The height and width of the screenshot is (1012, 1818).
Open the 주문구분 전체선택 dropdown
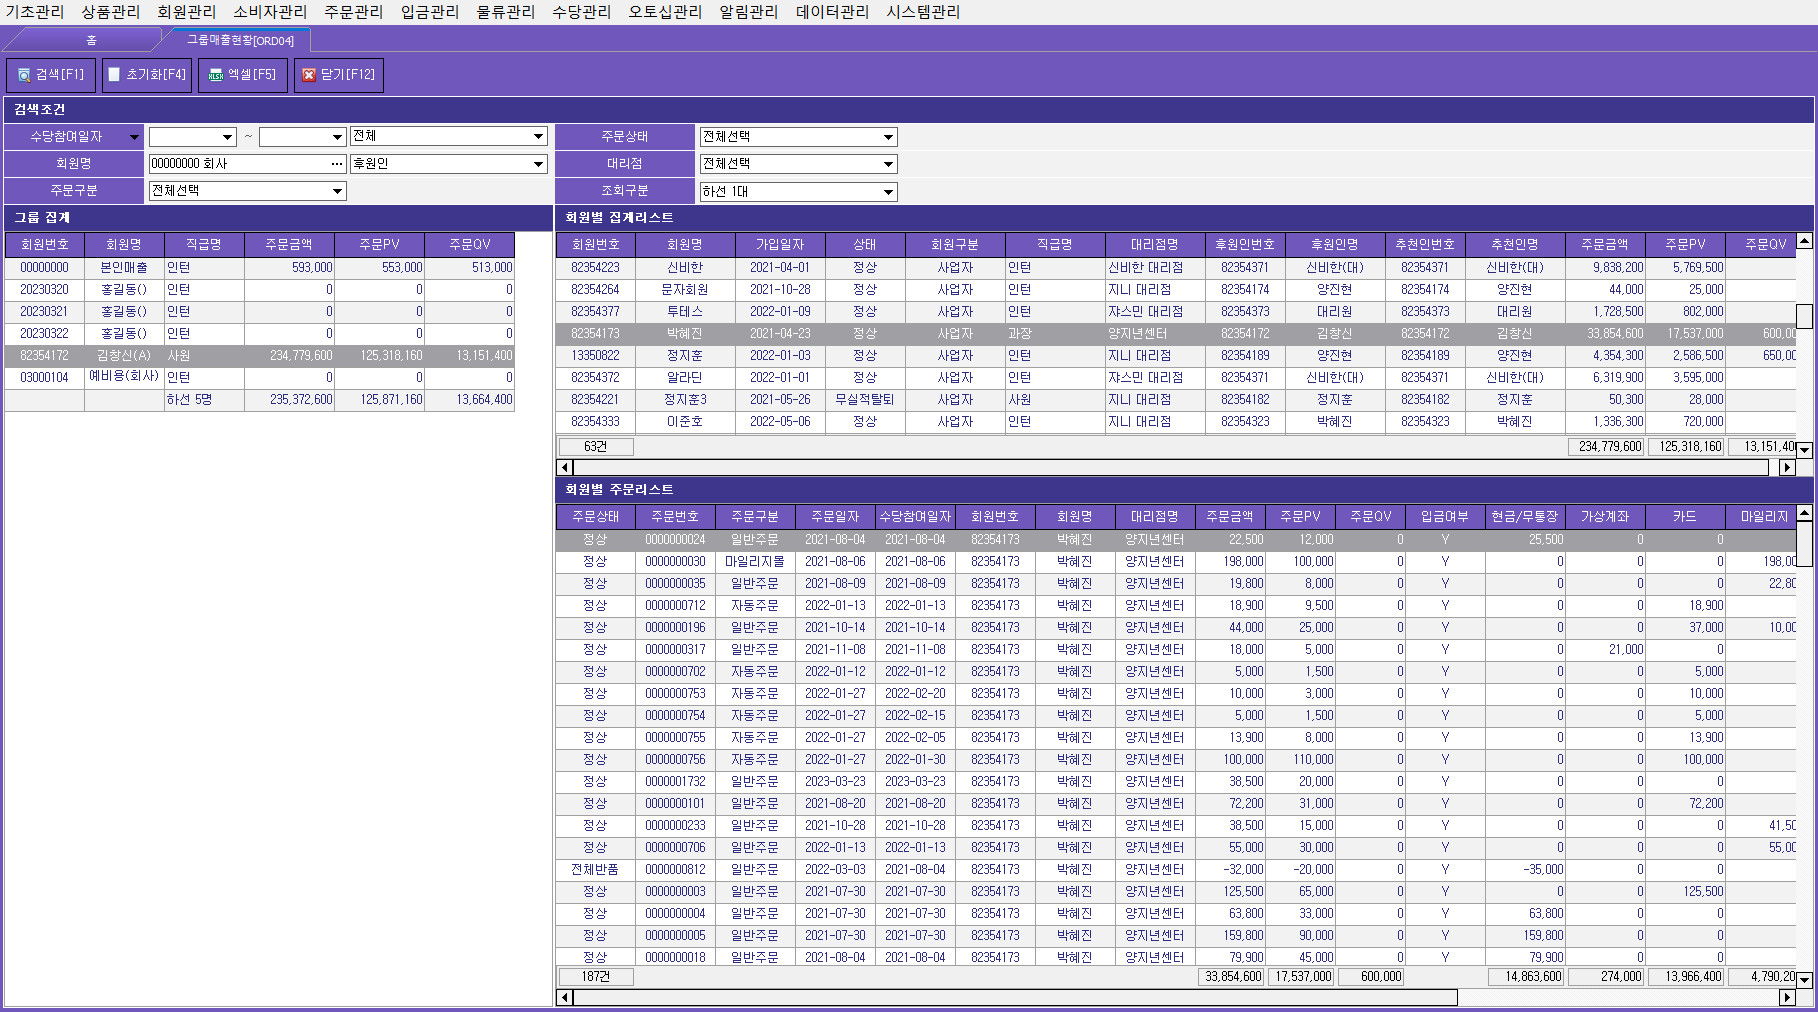click(337, 191)
